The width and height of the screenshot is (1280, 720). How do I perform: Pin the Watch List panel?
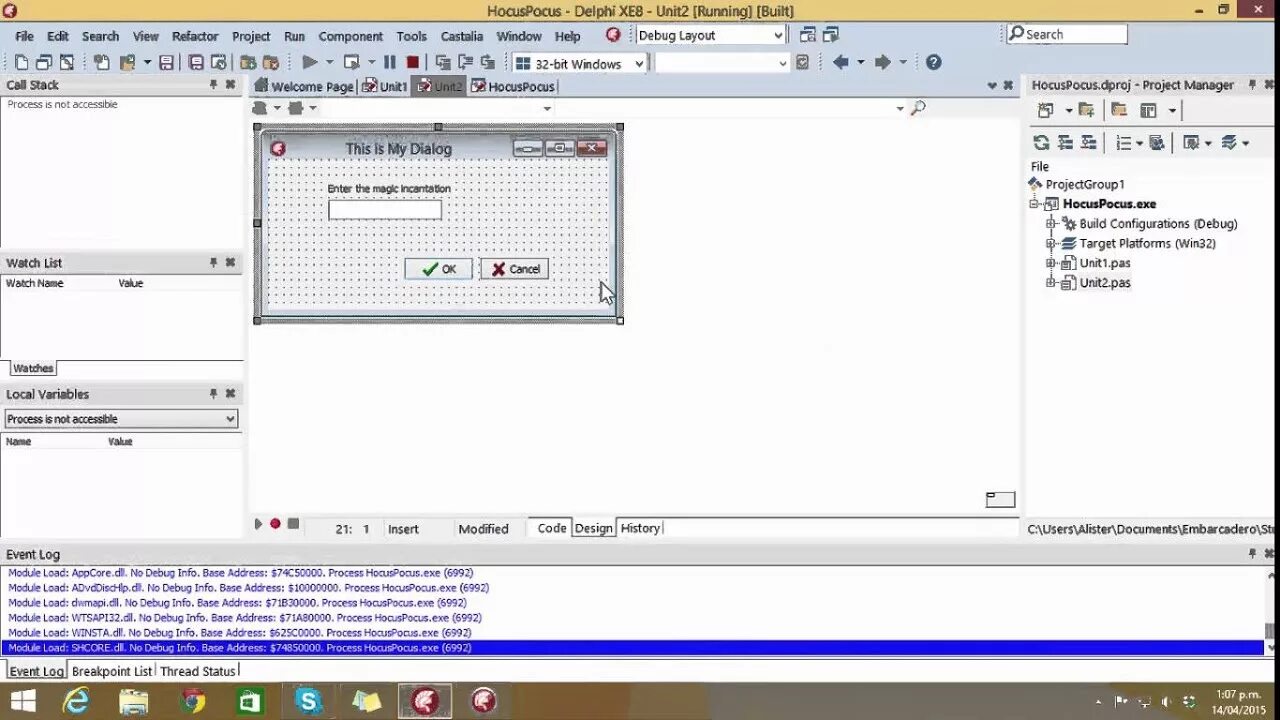pos(213,263)
